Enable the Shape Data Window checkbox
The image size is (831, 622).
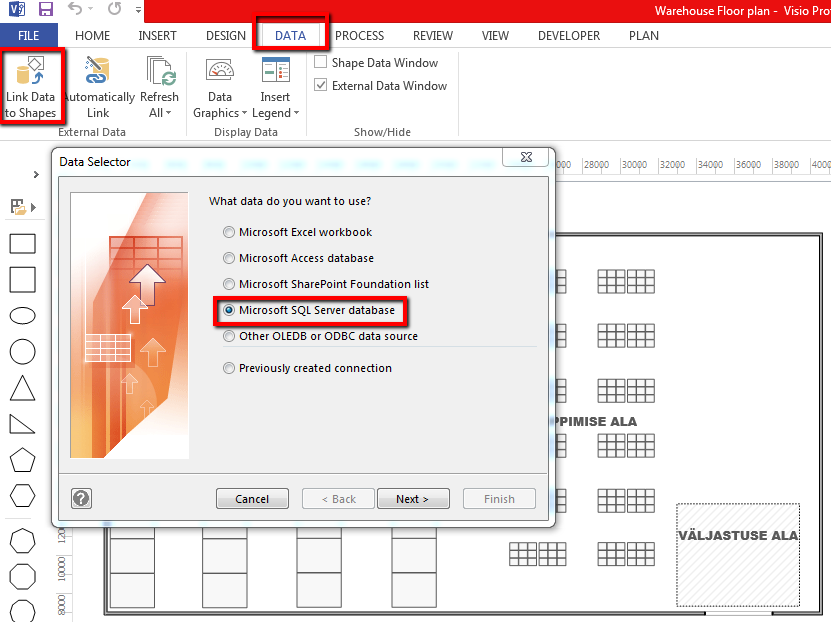point(320,62)
